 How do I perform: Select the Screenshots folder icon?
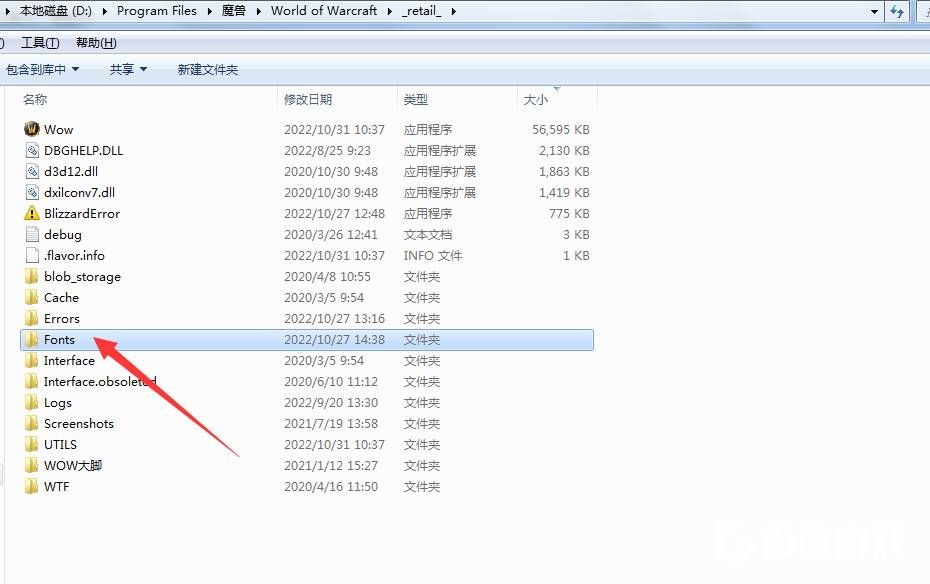coord(31,424)
